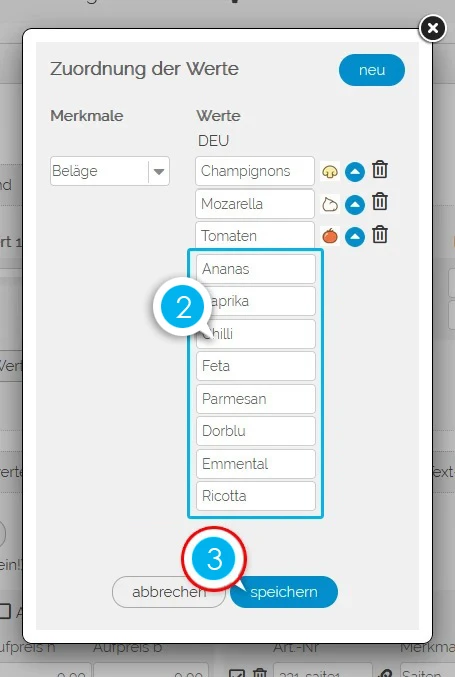Viewport: 455px width, 677px height.
Task: Open the Beläge Merkmale dropdown
Action: point(110,171)
